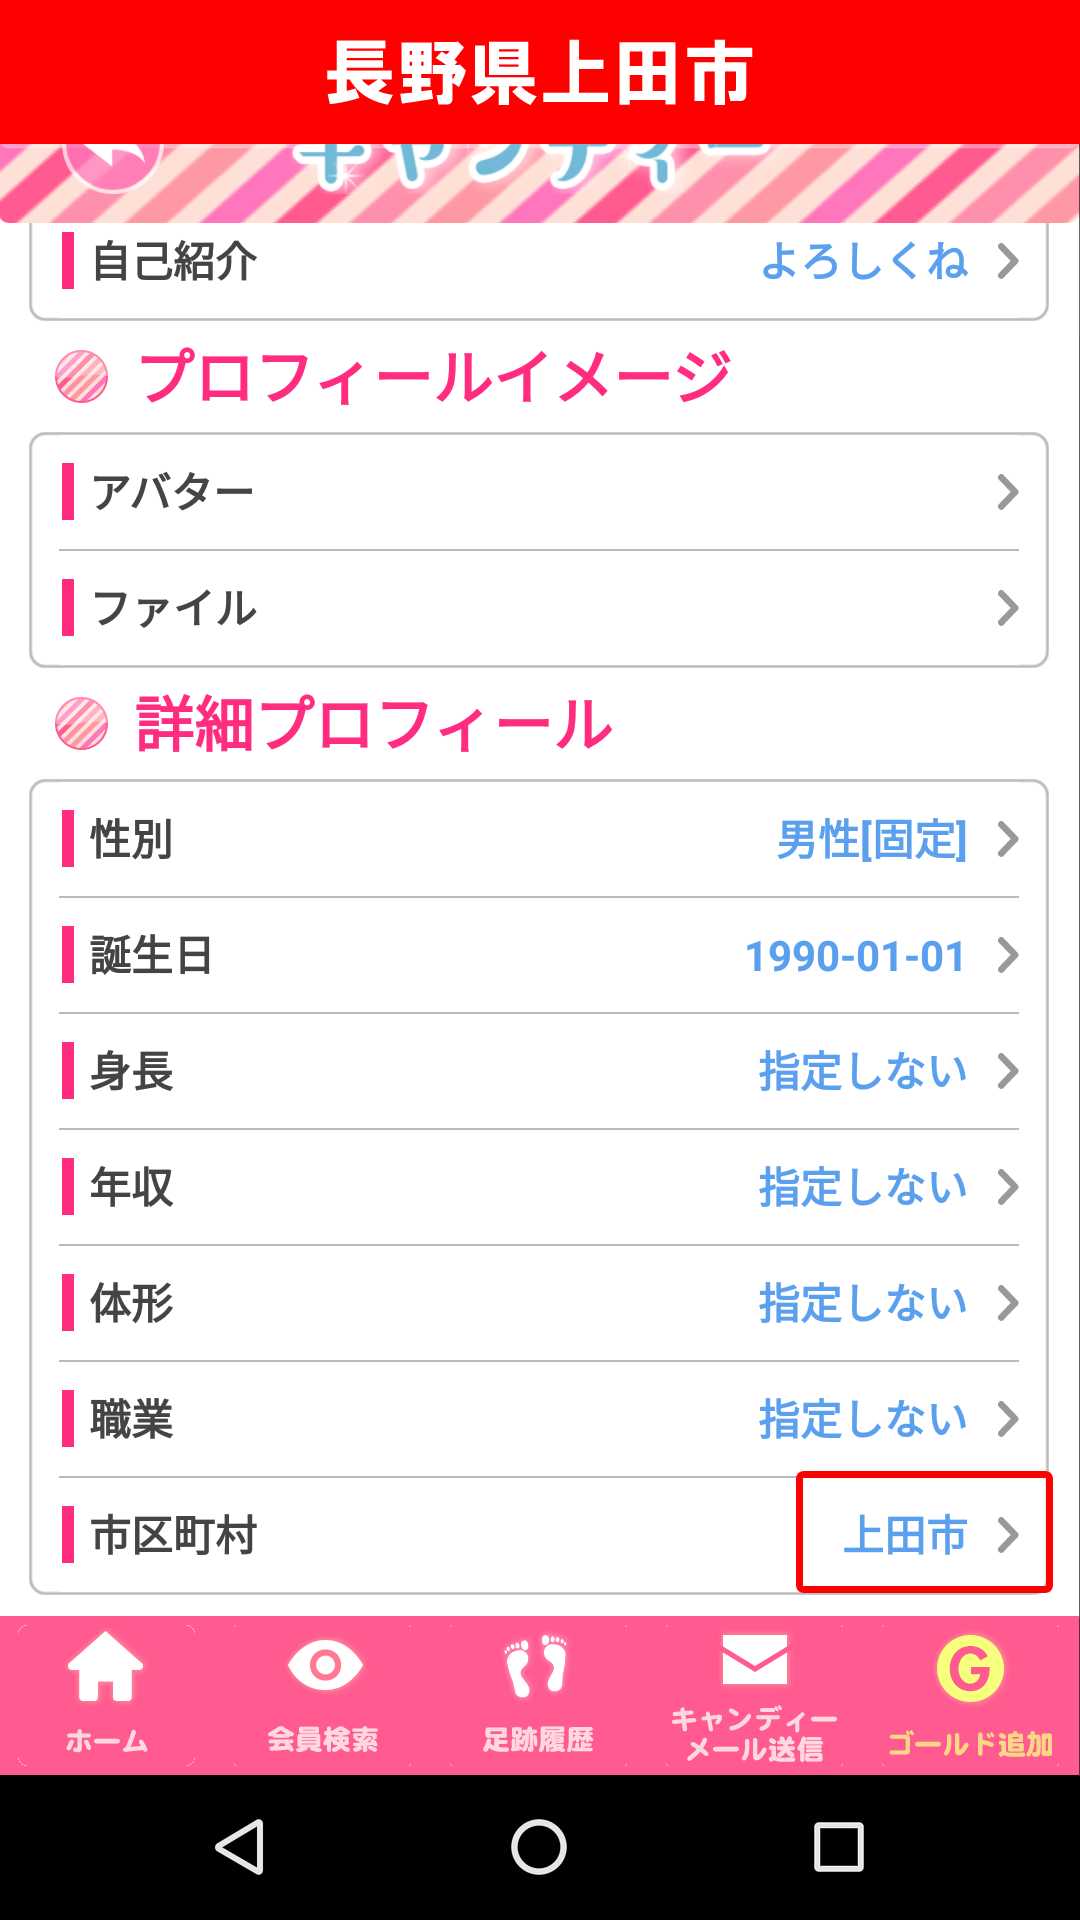Open the アバター avatar setting

pos(539,492)
